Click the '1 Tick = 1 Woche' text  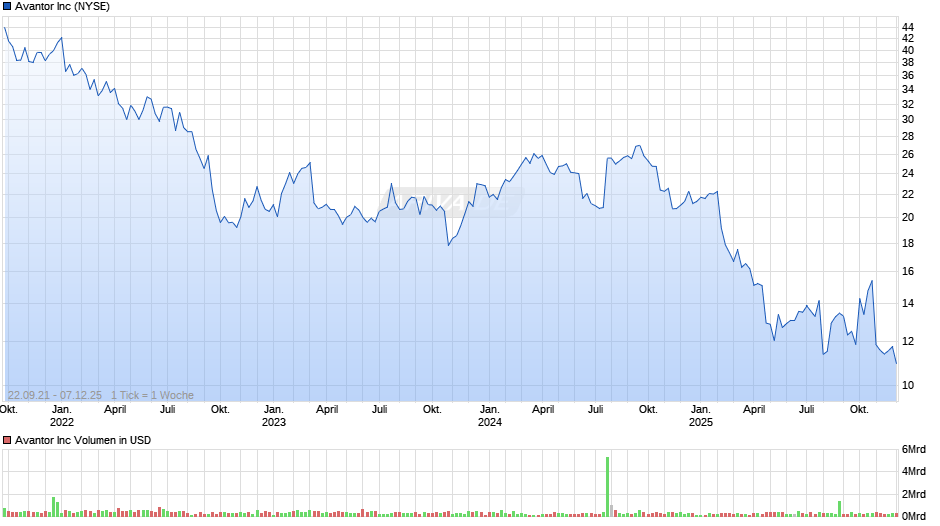tap(152, 395)
